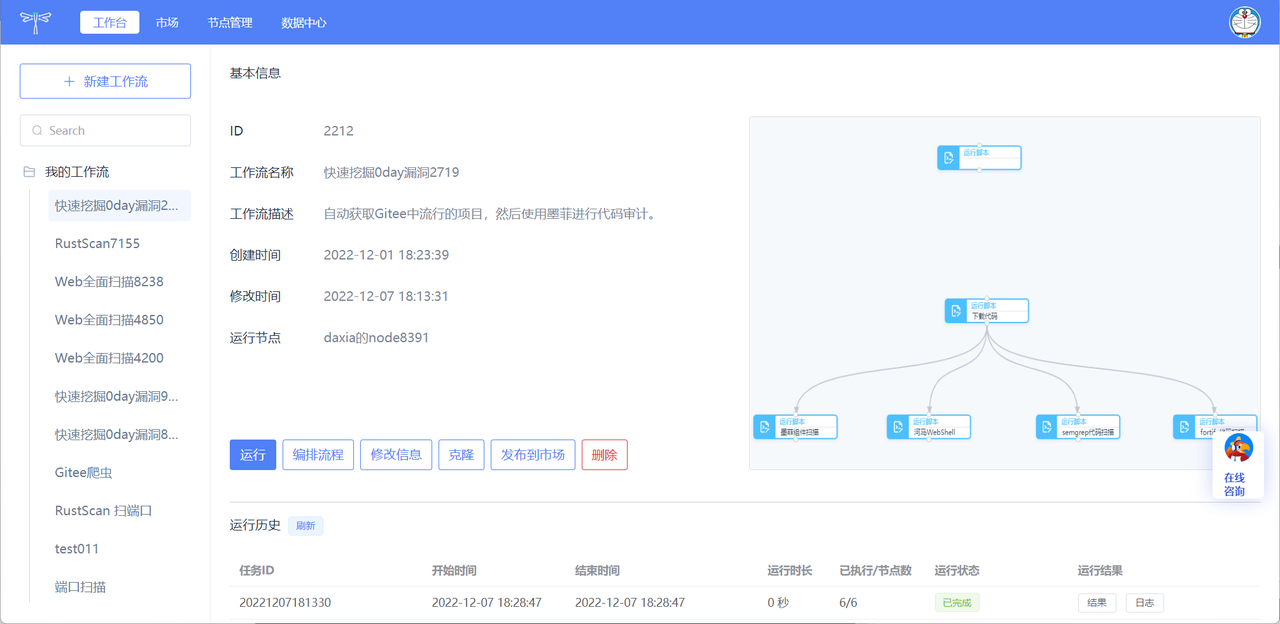Click folder icon beside 我的工作流

[x=29, y=172]
